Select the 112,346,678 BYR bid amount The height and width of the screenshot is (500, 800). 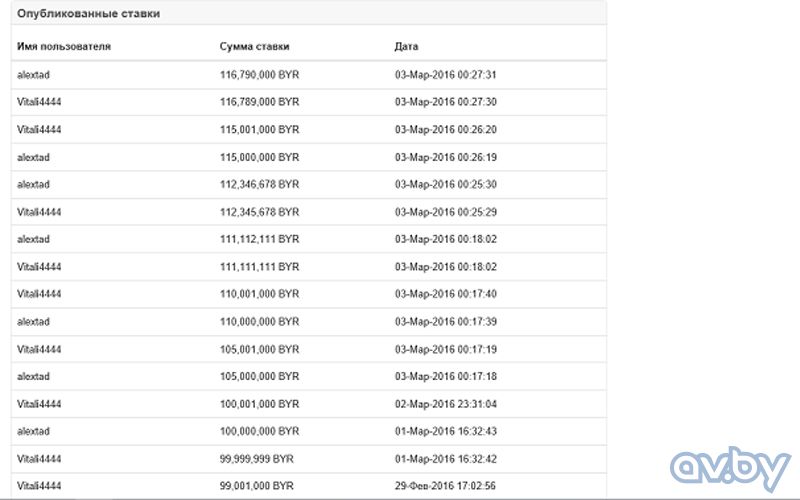259,184
